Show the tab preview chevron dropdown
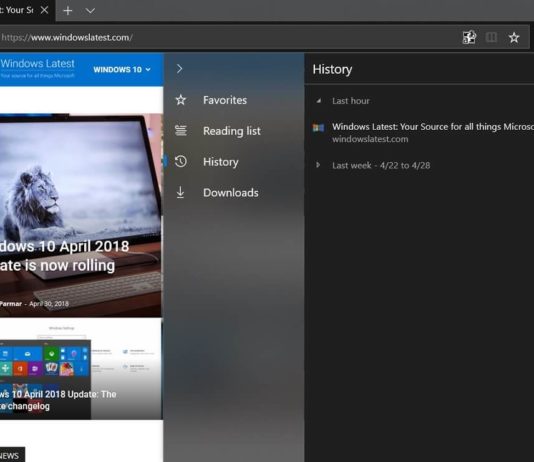 click(x=90, y=11)
